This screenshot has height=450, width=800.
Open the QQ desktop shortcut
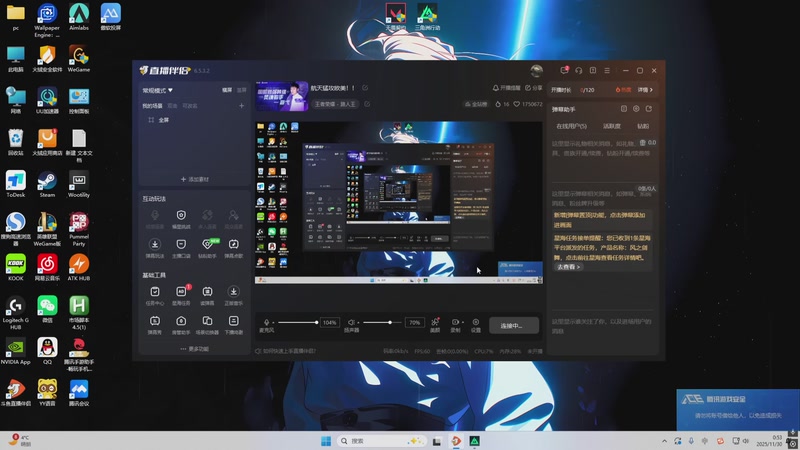tap(47, 352)
